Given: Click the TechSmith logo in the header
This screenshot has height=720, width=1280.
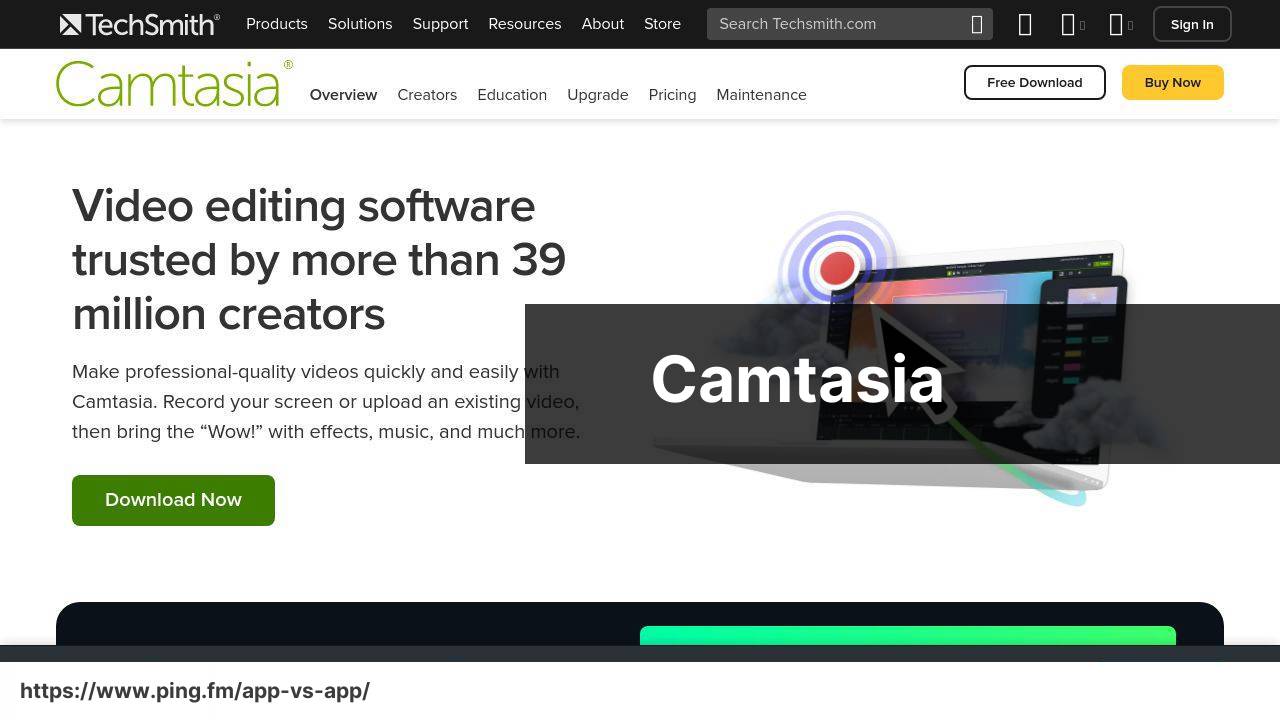Looking at the screenshot, I should (139, 24).
